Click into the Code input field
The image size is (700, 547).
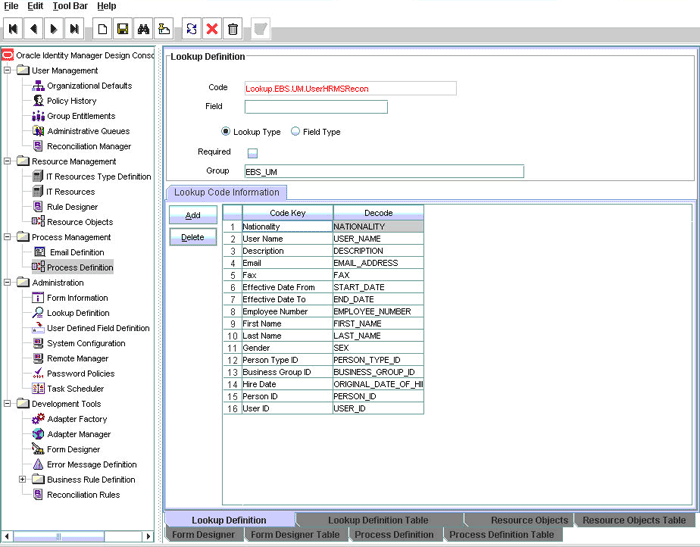(x=350, y=88)
